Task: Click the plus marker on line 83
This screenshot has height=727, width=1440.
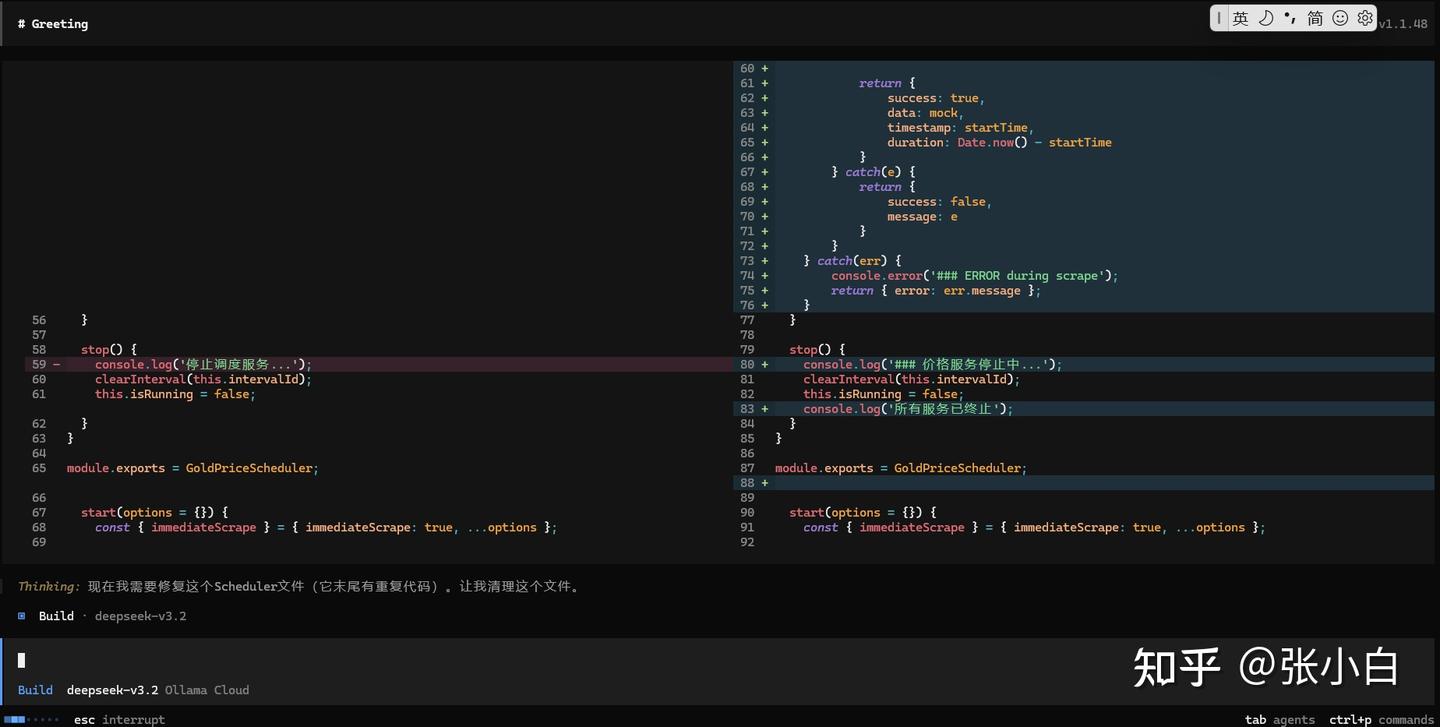Action: pos(765,409)
